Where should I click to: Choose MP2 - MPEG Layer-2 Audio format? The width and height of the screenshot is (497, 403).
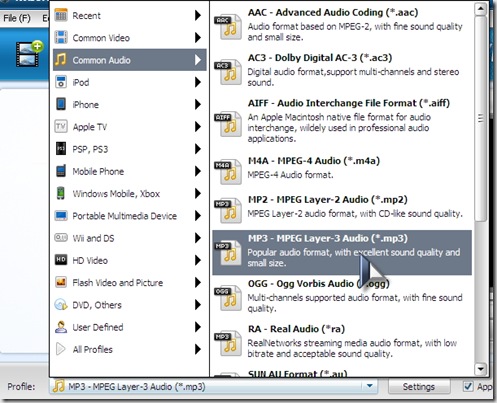(342, 210)
